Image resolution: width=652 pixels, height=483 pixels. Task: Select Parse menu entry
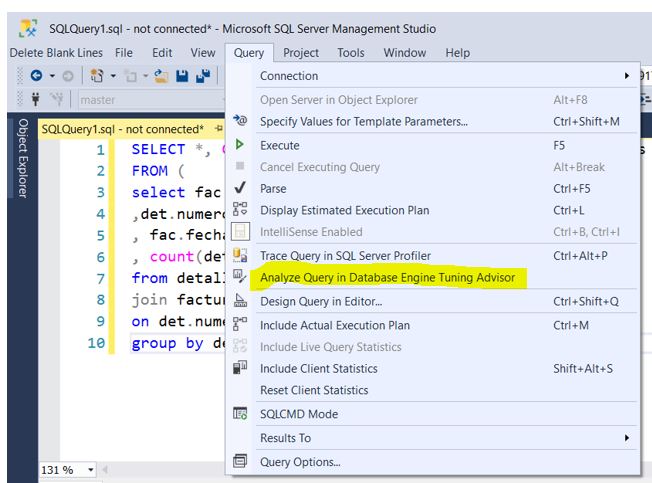430,189
